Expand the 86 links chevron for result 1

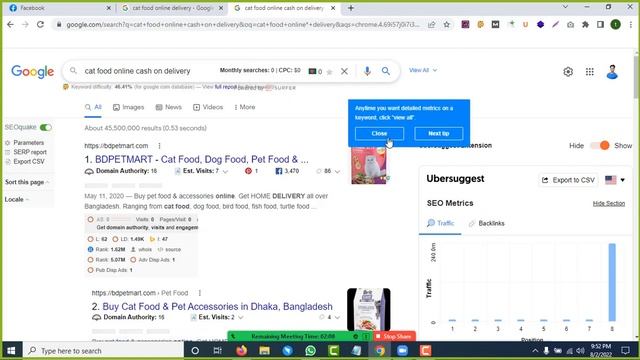[337, 171]
